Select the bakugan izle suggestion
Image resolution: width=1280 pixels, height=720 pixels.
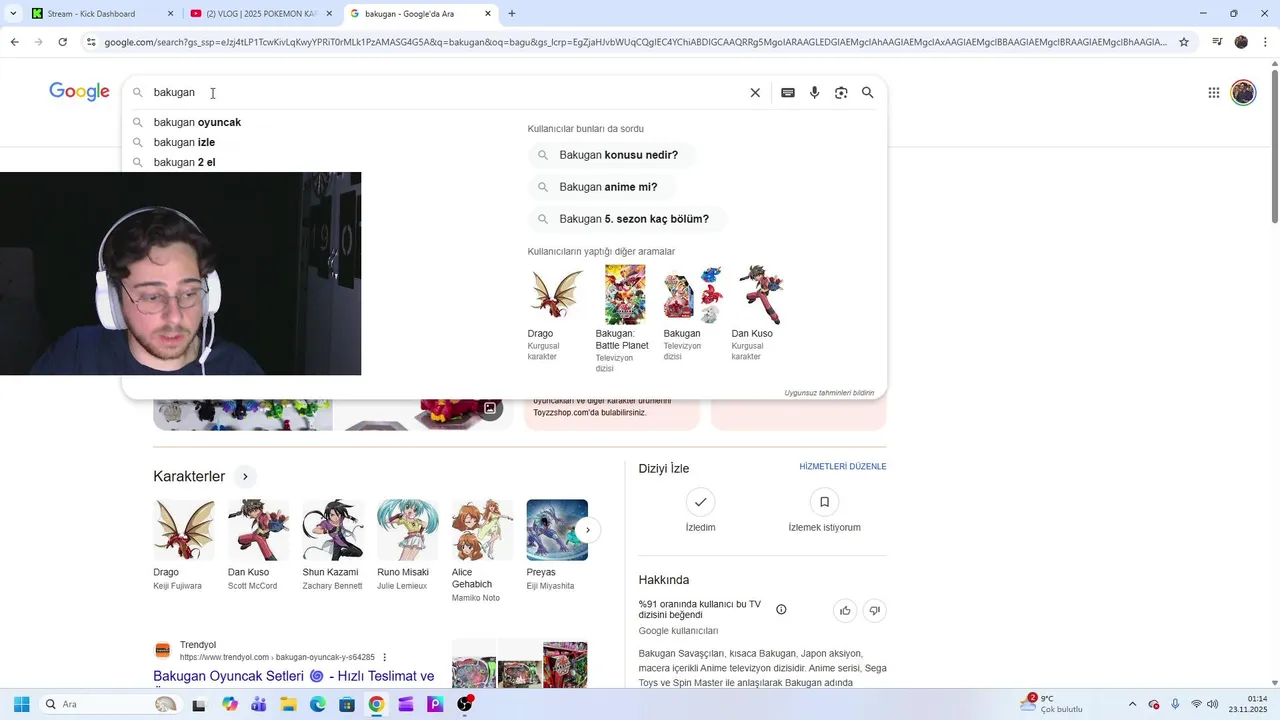coord(184,142)
